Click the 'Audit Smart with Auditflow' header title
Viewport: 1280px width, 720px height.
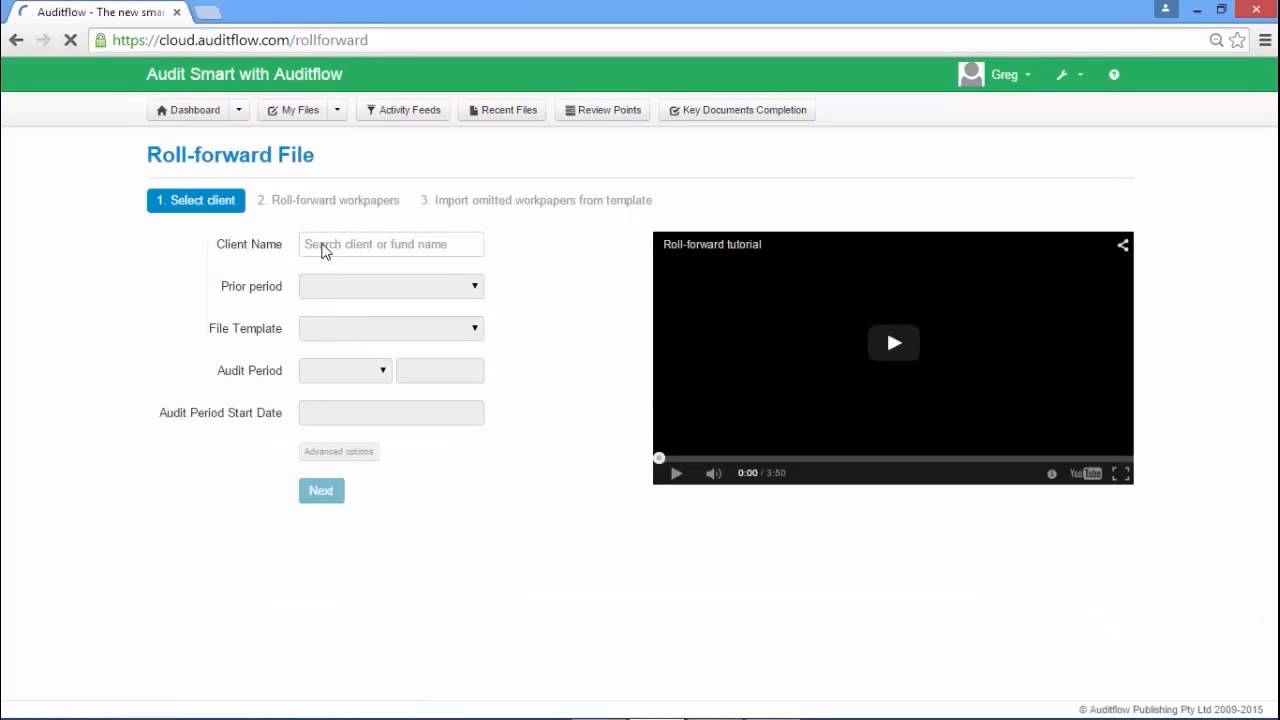tap(244, 74)
